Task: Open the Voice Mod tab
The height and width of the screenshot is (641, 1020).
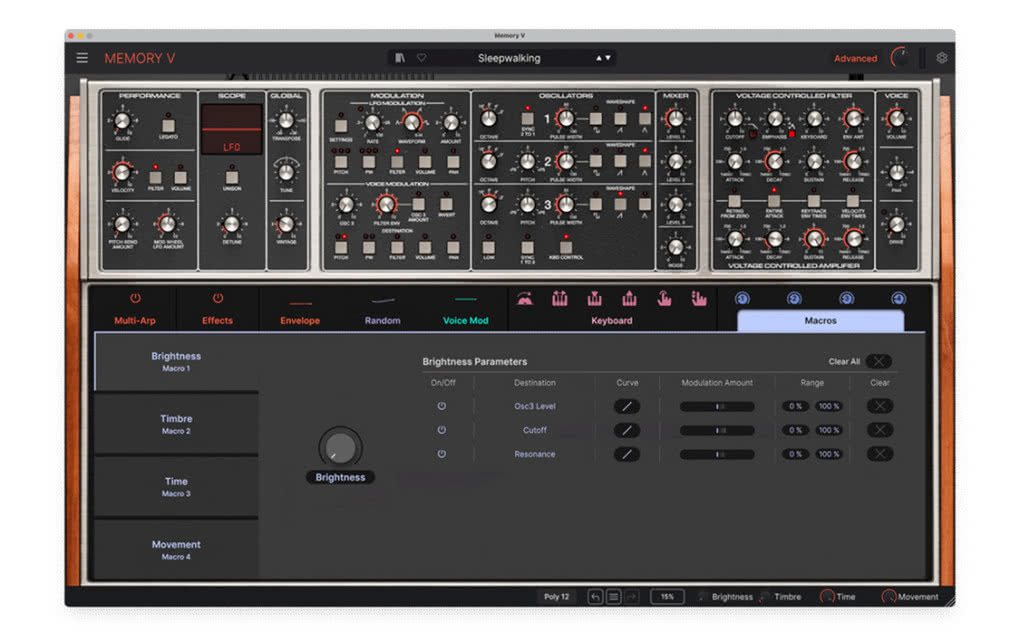Action: click(465, 309)
